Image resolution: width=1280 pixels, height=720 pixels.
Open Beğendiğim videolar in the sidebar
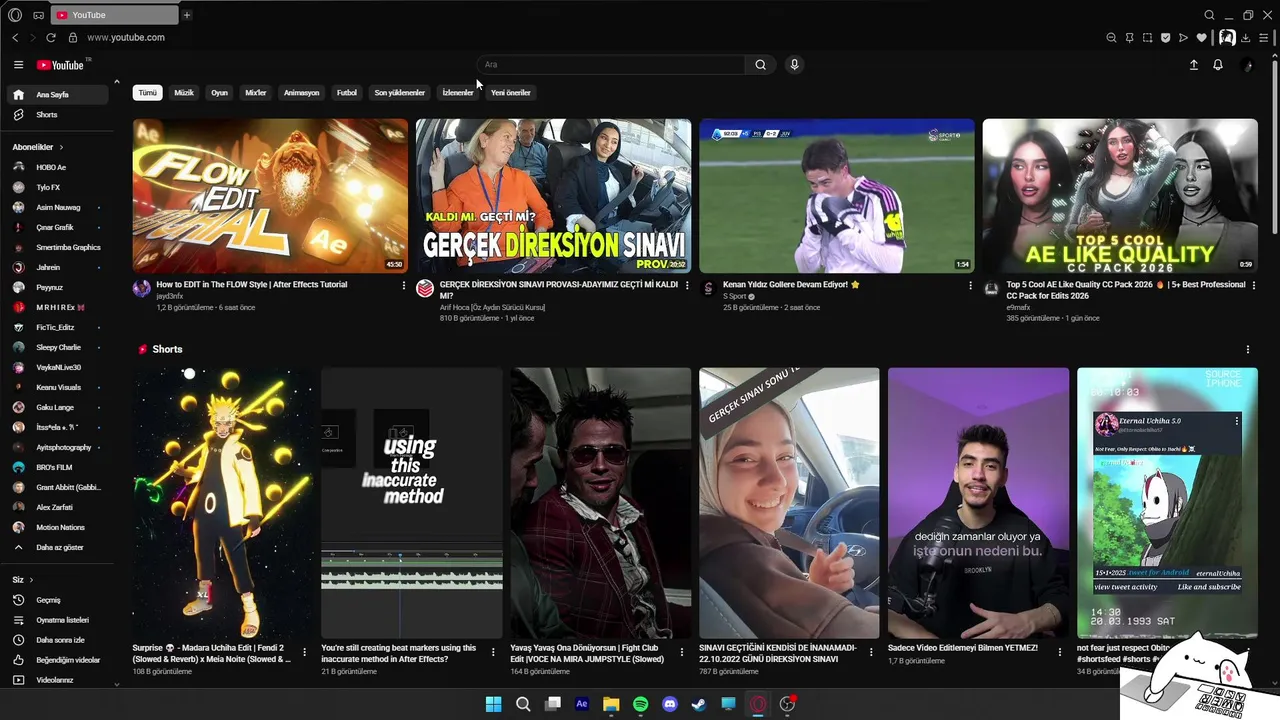(59, 660)
